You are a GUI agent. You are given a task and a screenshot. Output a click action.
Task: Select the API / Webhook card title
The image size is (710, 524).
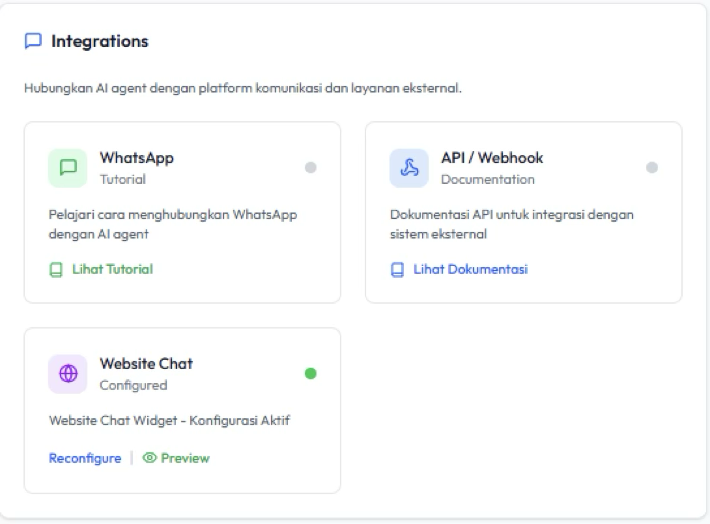[x=492, y=158]
